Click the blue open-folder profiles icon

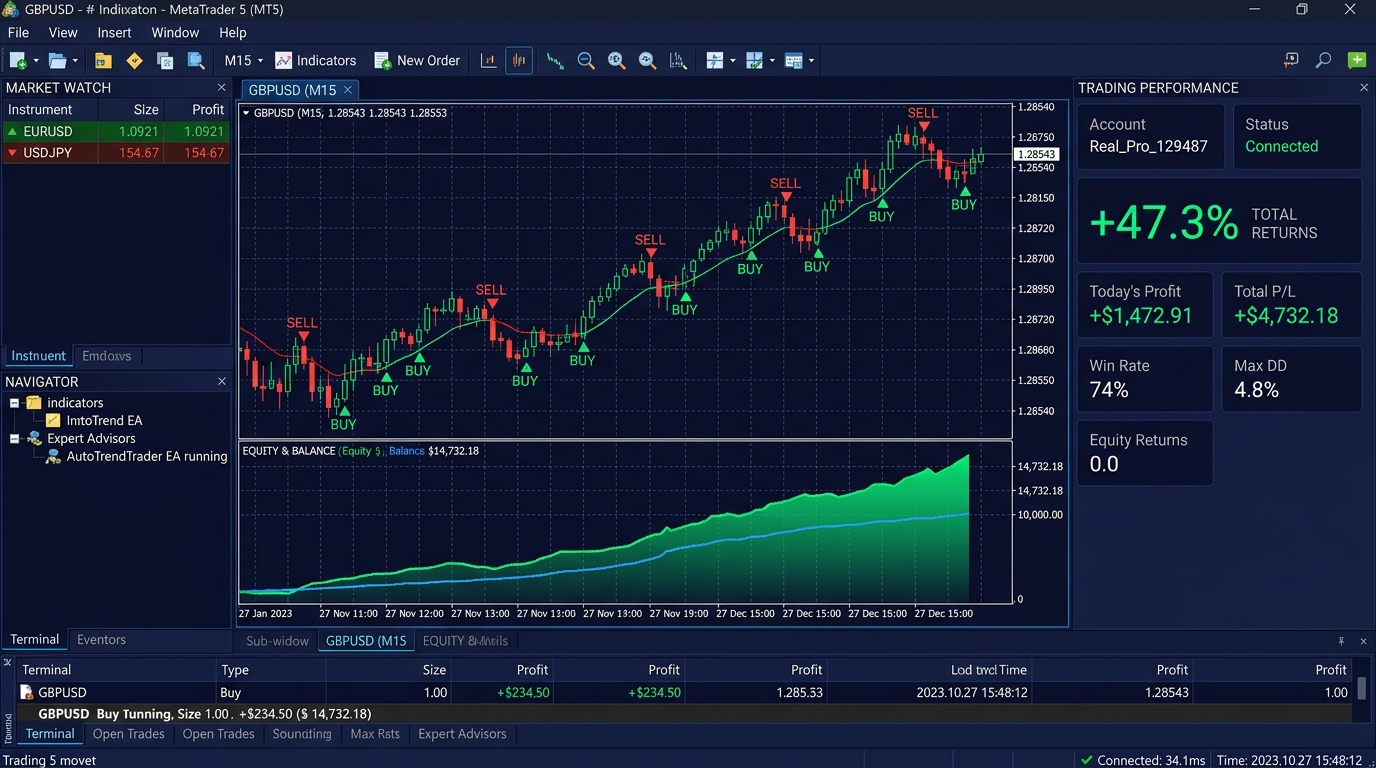coord(58,60)
